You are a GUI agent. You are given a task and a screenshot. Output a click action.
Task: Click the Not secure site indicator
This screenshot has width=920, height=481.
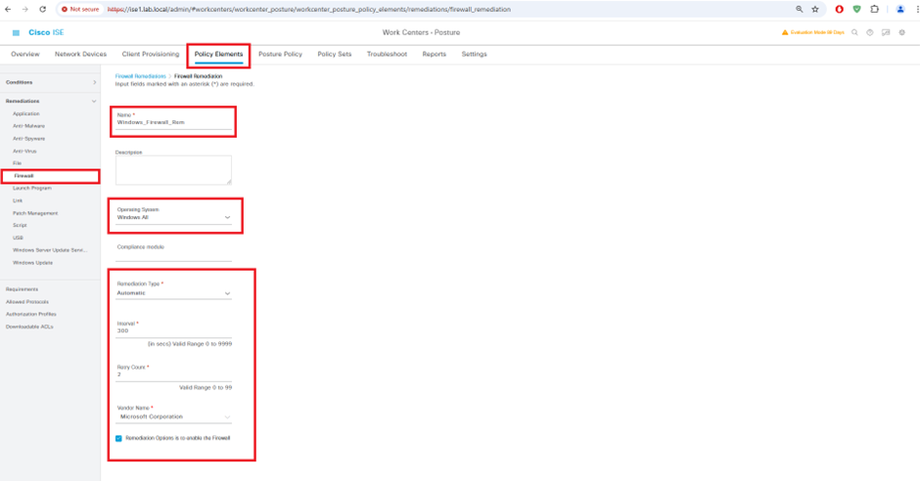(80, 9)
